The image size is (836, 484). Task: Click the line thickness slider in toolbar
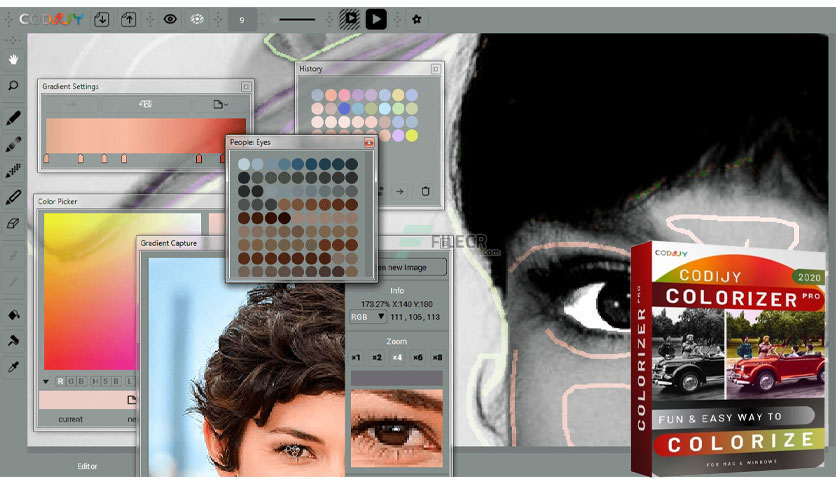297,20
